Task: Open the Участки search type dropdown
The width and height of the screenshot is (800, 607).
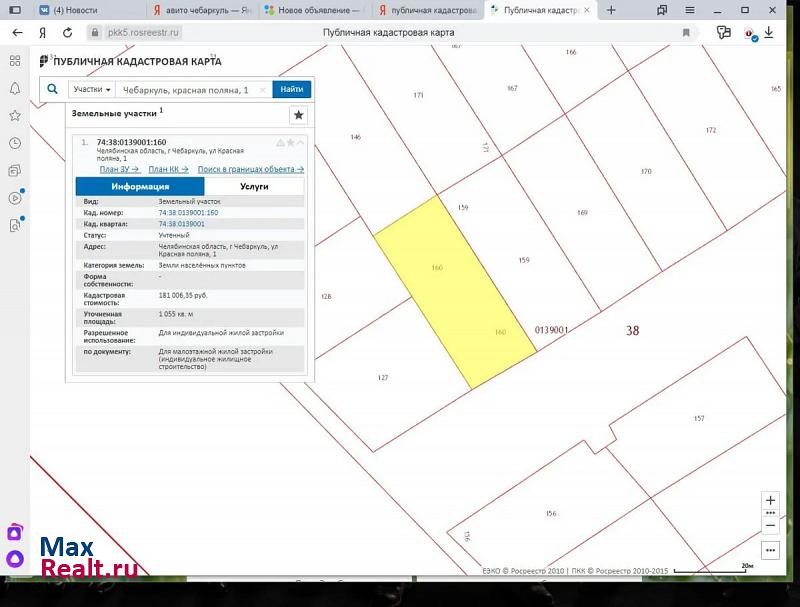Action: [x=92, y=89]
